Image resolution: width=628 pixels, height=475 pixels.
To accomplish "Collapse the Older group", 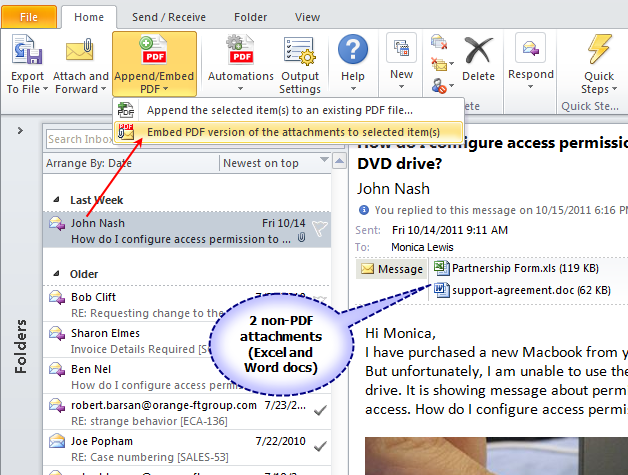I will [56, 274].
